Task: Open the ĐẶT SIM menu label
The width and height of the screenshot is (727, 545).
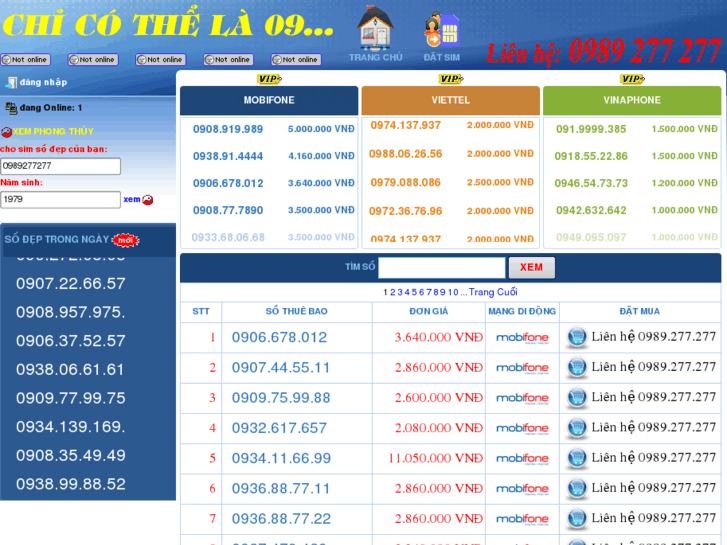Action: pos(441,58)
